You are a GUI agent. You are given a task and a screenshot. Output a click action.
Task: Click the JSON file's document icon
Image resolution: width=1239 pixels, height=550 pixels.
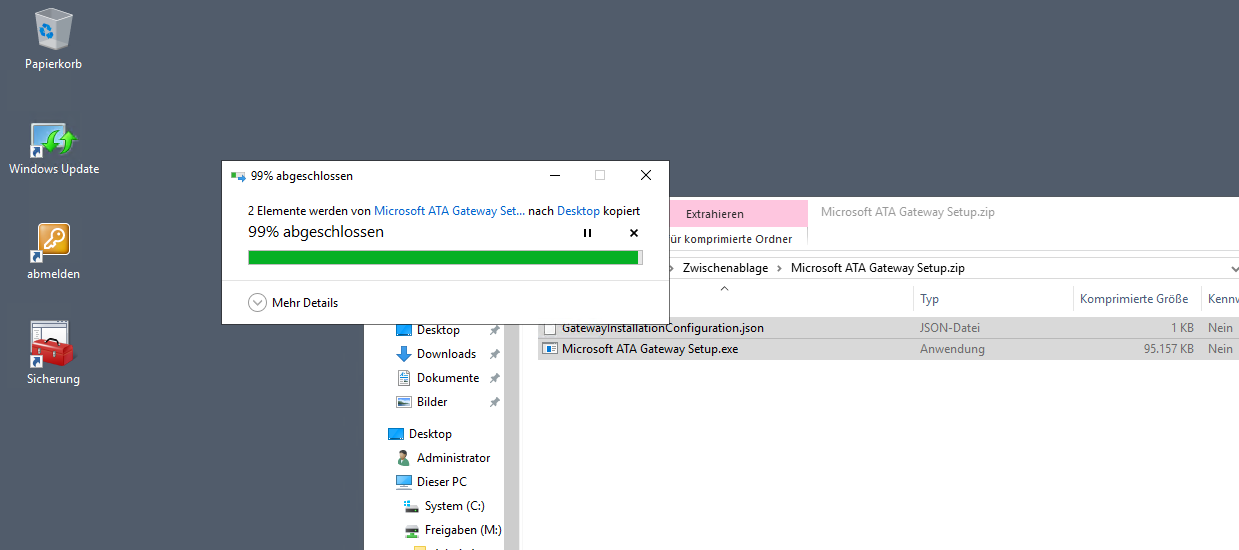(550, 328)
